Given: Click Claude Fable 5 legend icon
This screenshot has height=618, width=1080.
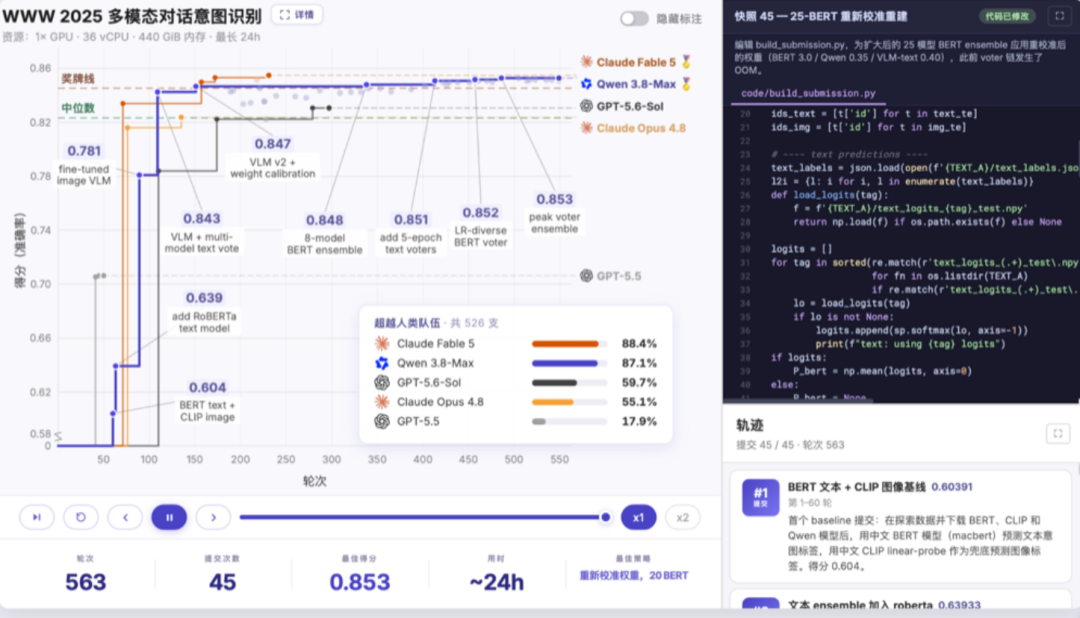Looking at the screenshot, I should pyautogui.click(x=586, y=61).
